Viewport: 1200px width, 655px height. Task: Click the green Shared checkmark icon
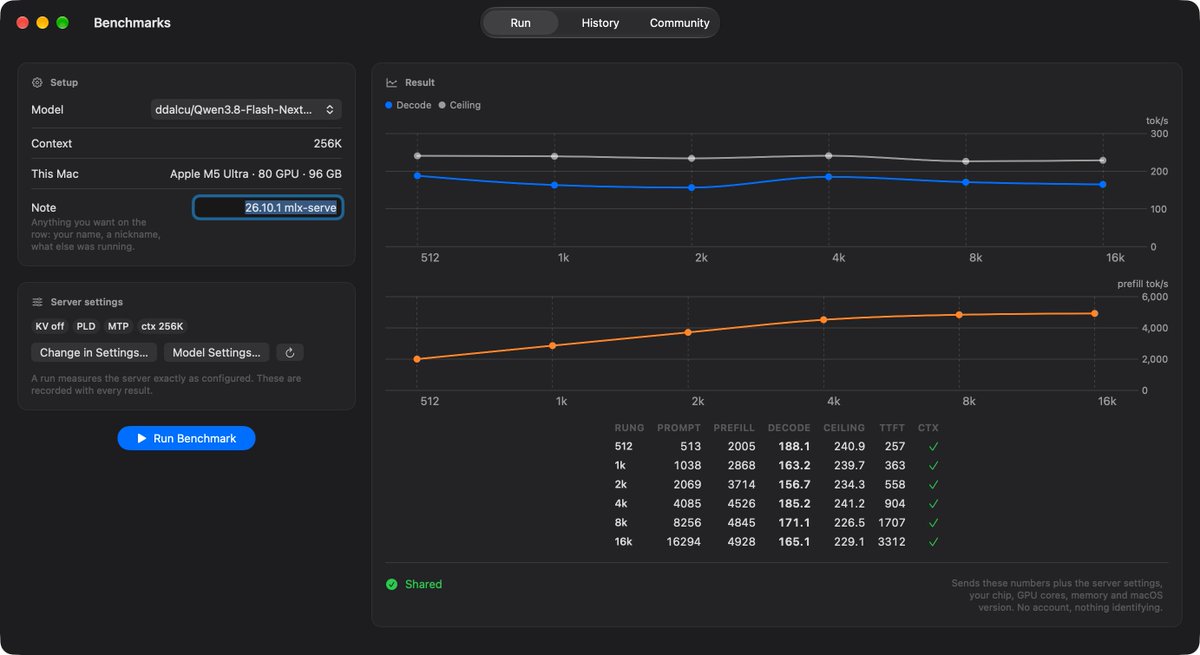[392, 584]
